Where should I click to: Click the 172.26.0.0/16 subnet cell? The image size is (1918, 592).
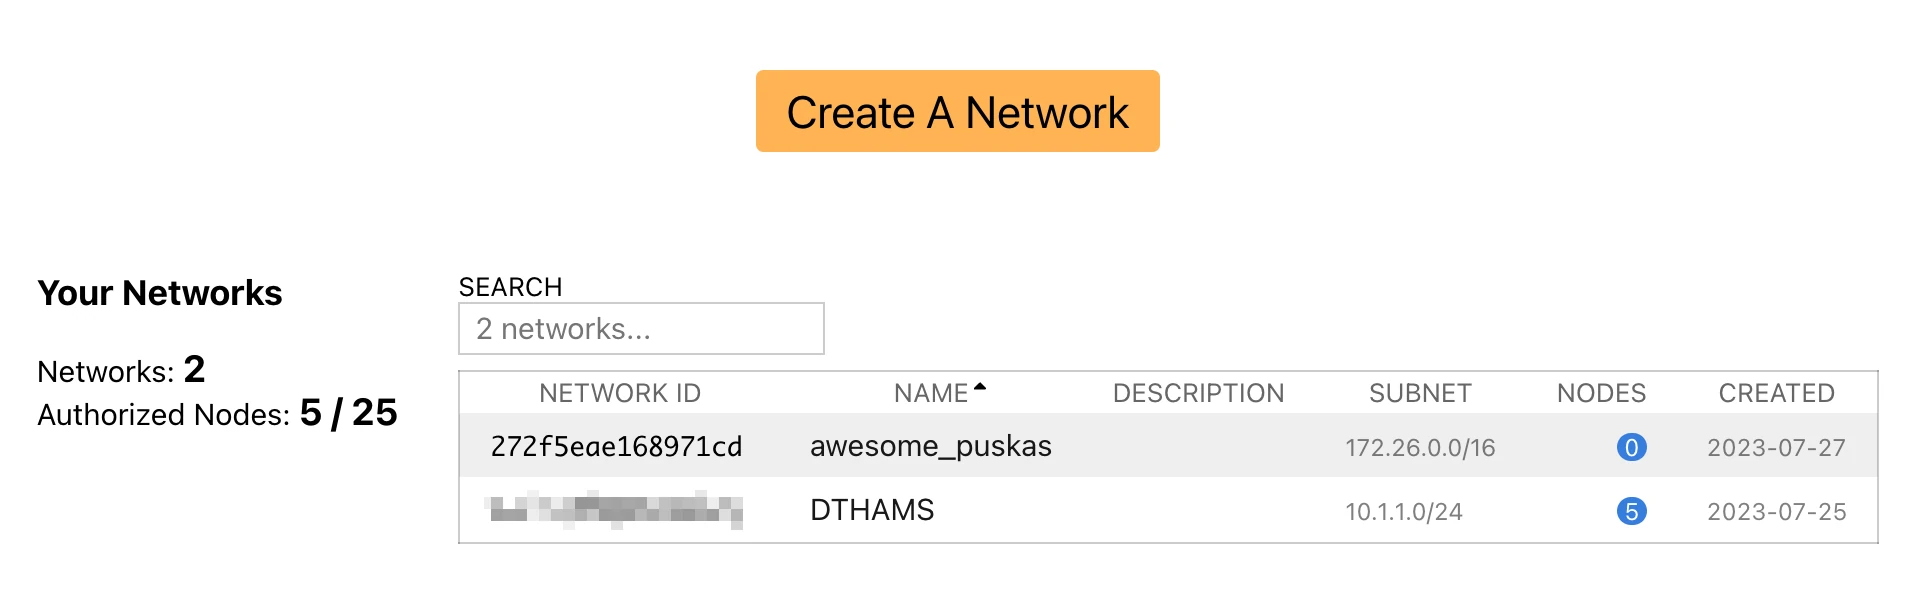click(1420, 448)
